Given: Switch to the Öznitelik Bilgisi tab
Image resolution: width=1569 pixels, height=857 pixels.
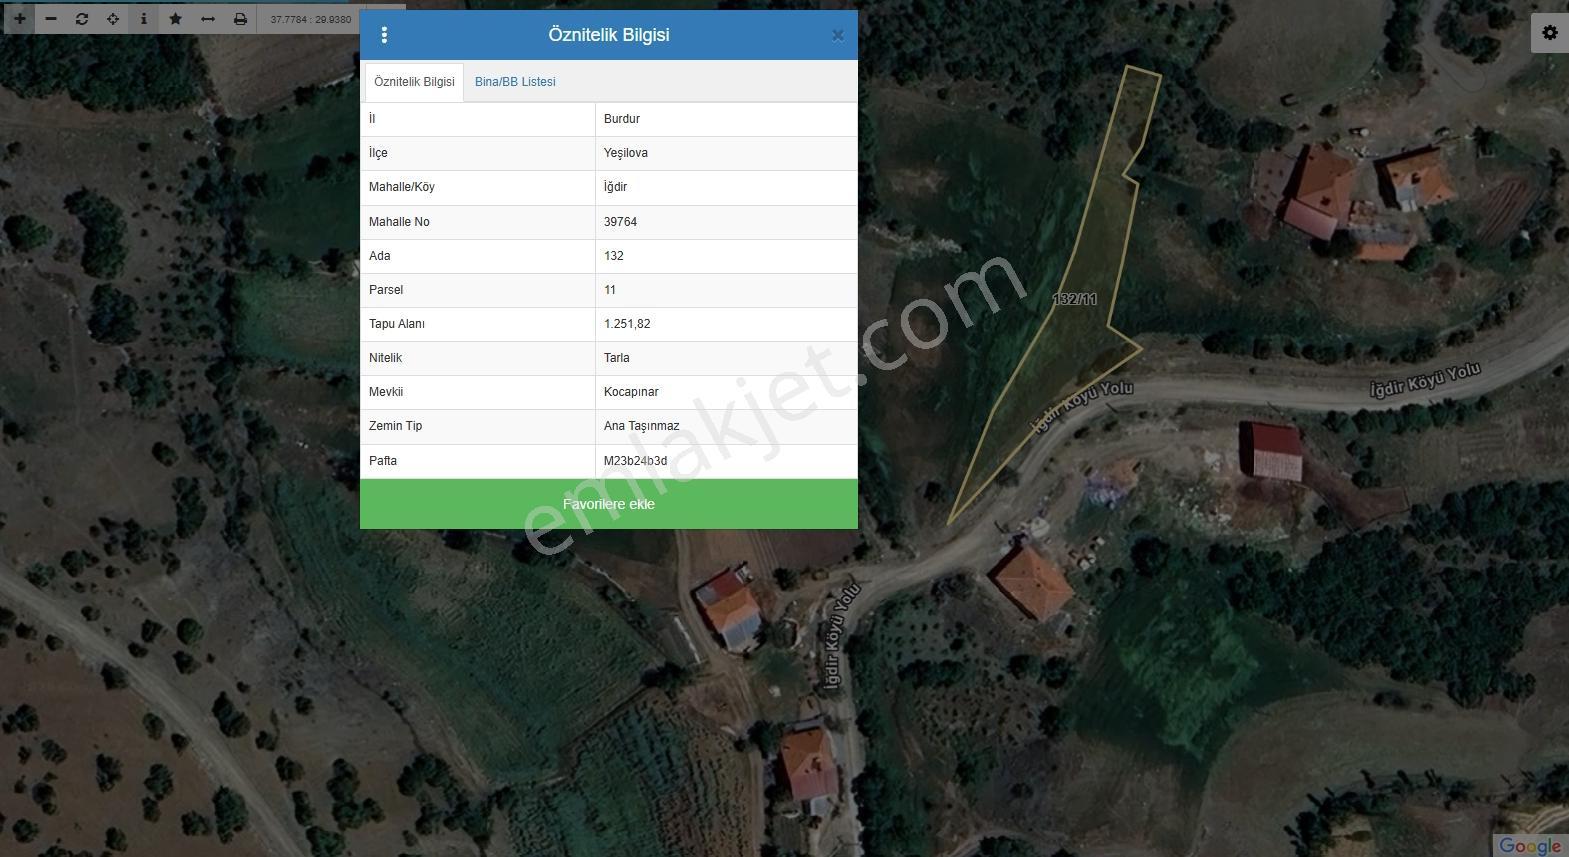Looking at the screenshot, I should point(414,82).
